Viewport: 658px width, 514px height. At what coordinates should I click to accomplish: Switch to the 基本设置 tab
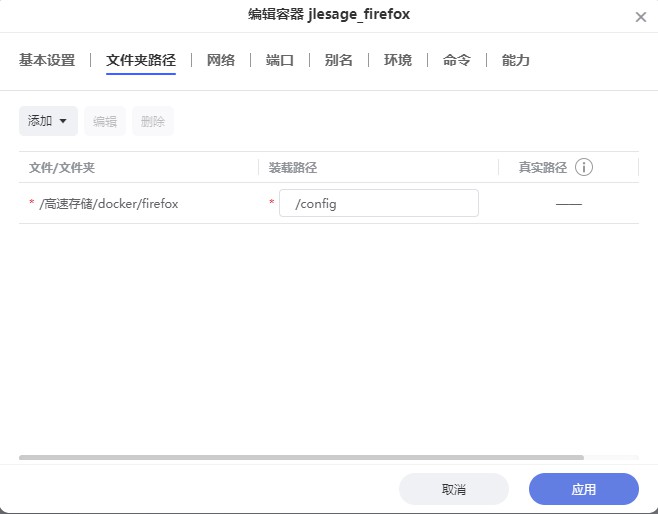pyautogui.click(x=47, y=60)
